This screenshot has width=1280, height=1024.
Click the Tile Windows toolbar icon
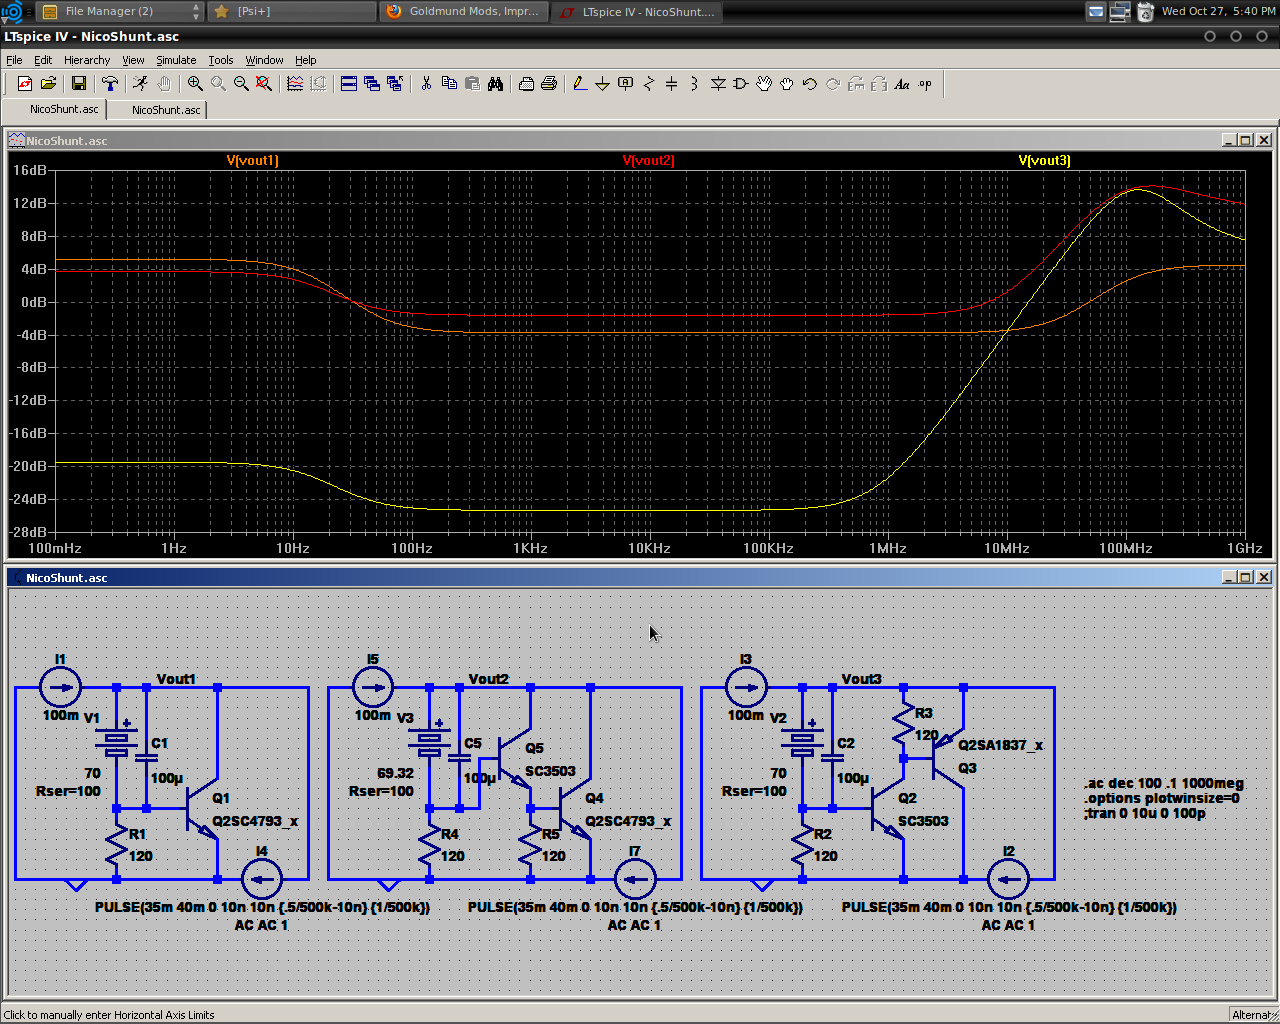pos(349,84)
